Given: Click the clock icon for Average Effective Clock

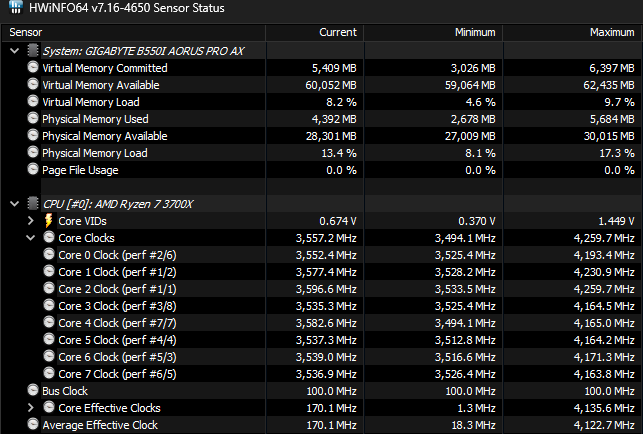Looking at the screenshot, I should [33, 424].
